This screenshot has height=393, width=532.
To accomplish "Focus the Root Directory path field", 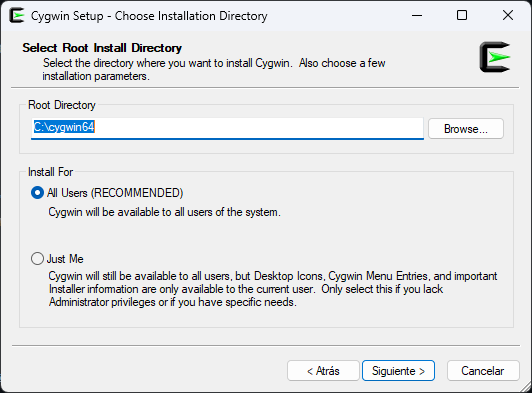I will 227,128.
